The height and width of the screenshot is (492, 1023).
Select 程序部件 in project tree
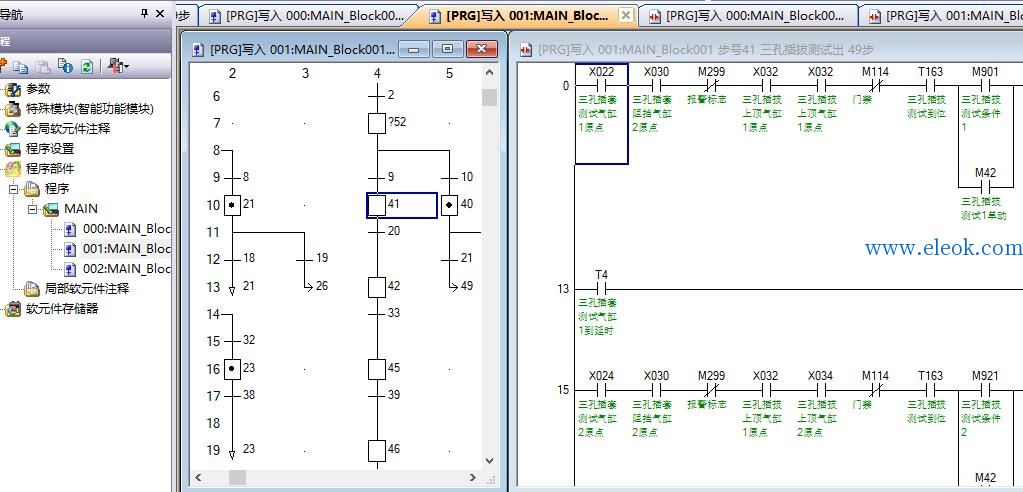(50, 168)
